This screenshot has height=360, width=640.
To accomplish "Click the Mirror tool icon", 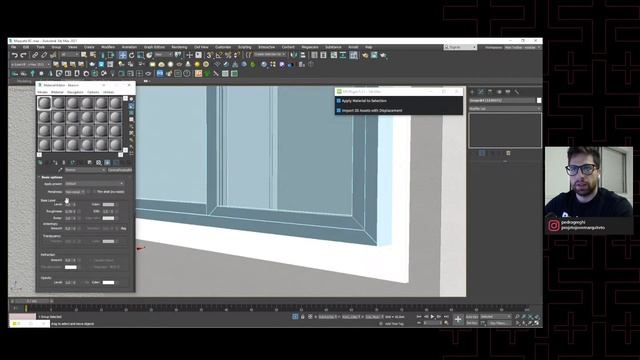I will 294,55.
